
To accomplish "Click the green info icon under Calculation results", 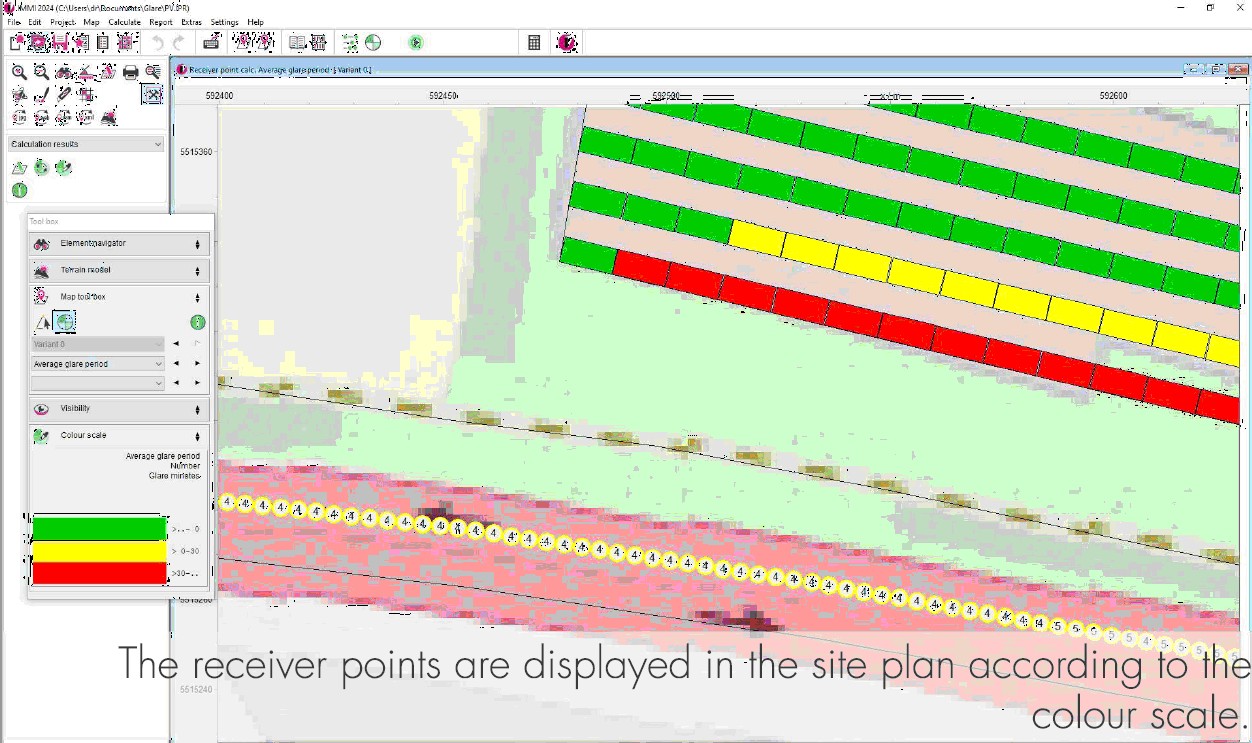I will [19, 190].
